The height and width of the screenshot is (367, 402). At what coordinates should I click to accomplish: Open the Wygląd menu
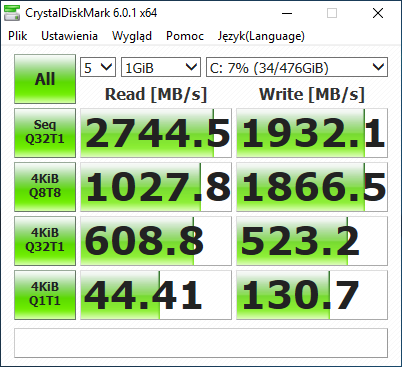tap(132, 36)
